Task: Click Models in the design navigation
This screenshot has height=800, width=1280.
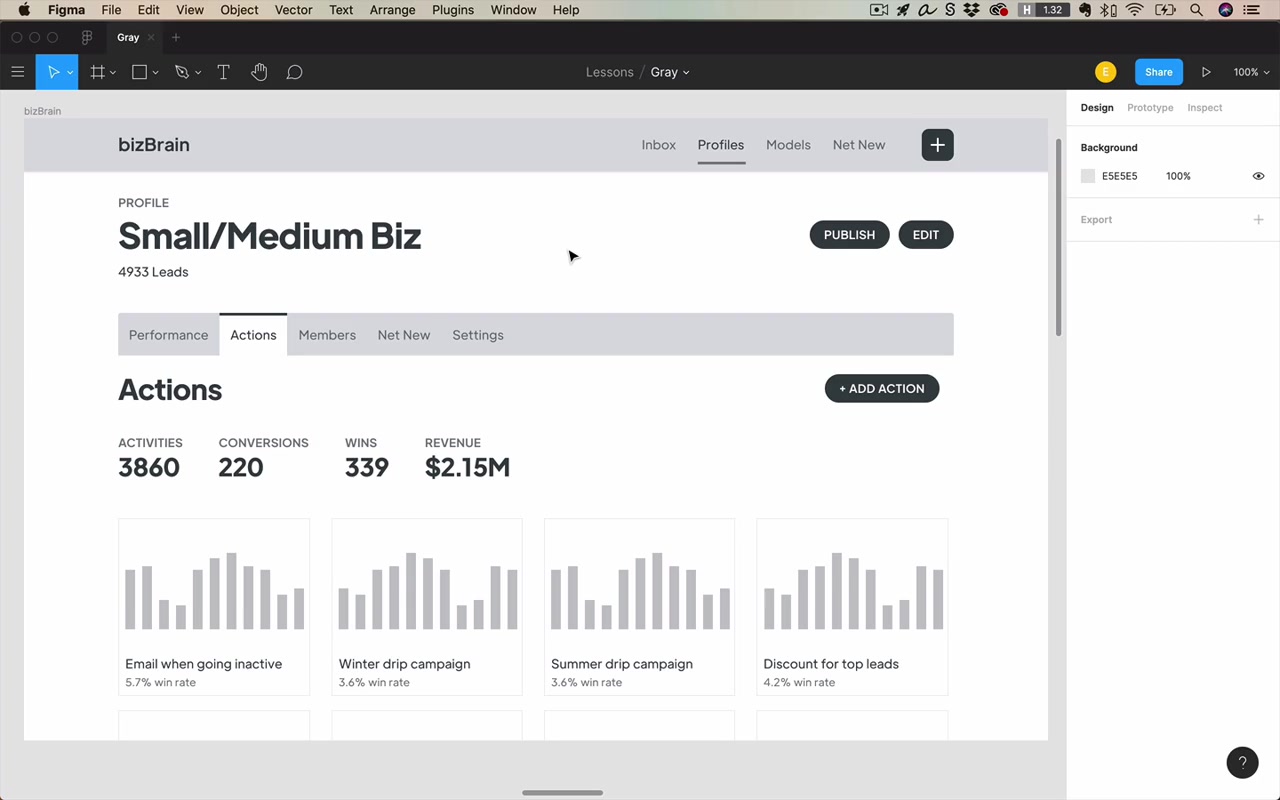Action: click(788, 145)
